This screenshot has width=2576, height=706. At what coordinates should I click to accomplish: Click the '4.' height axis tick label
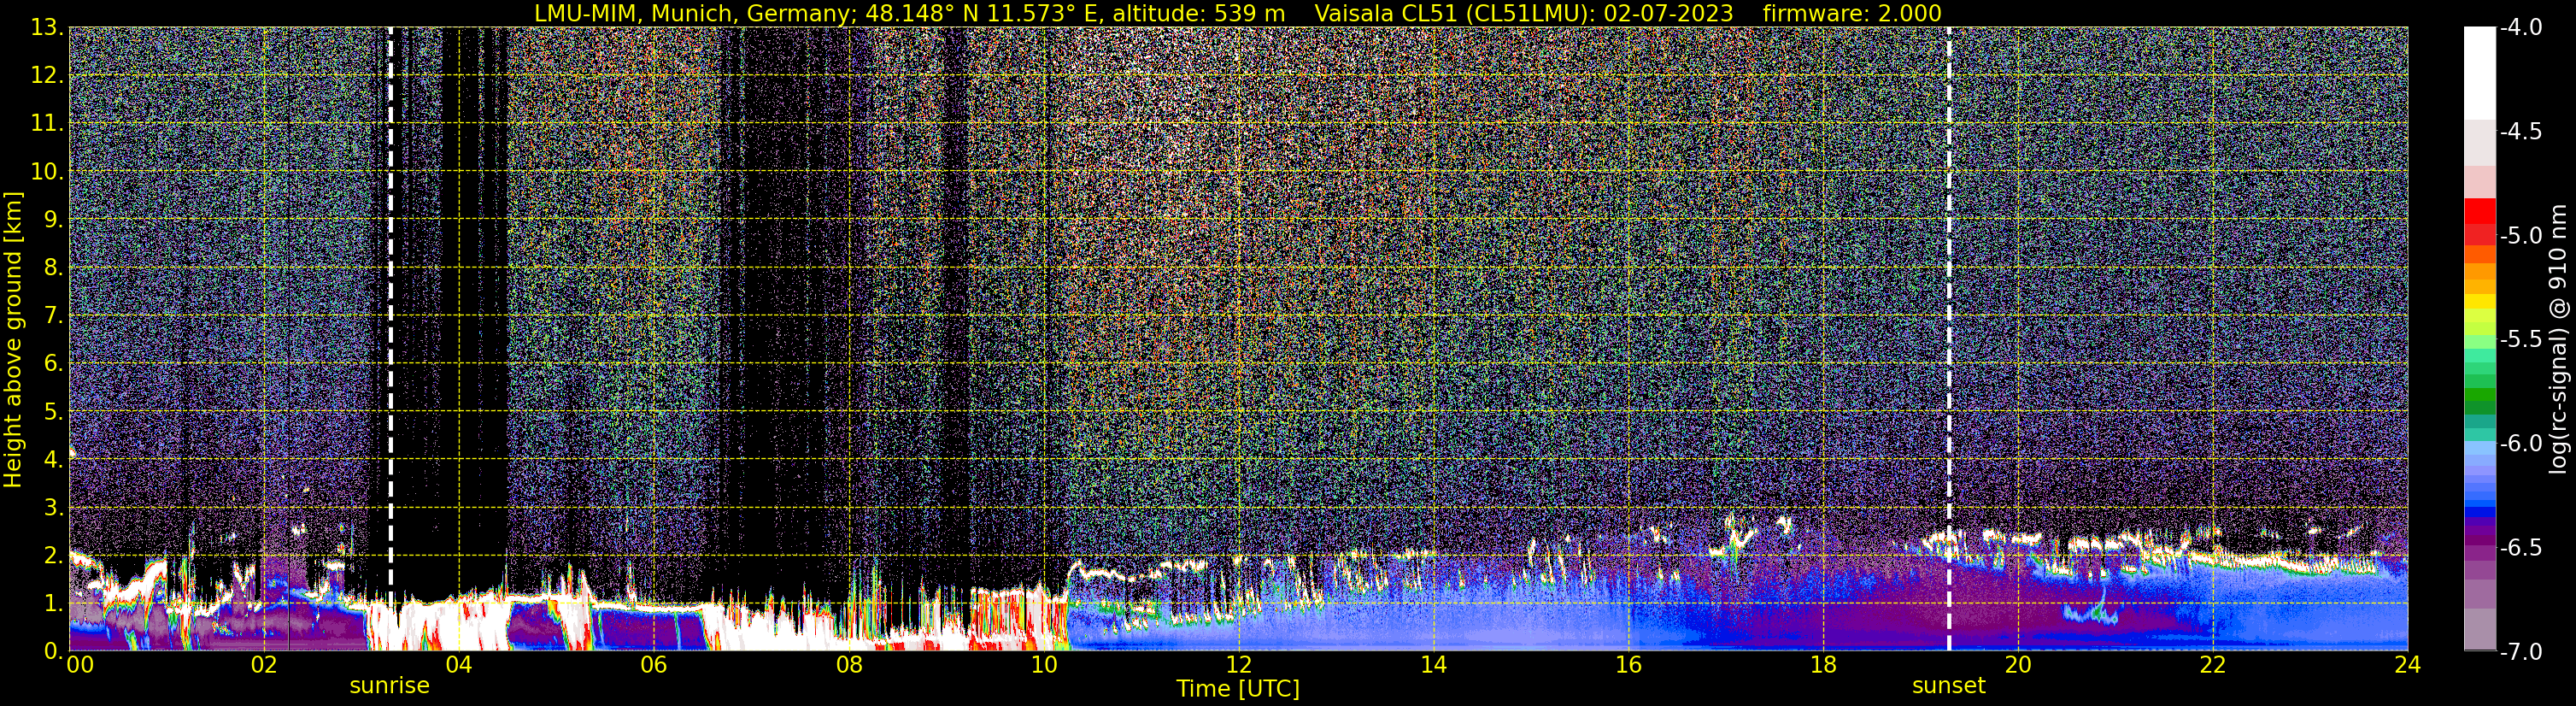pyautogui.click(x=54, y=460)
